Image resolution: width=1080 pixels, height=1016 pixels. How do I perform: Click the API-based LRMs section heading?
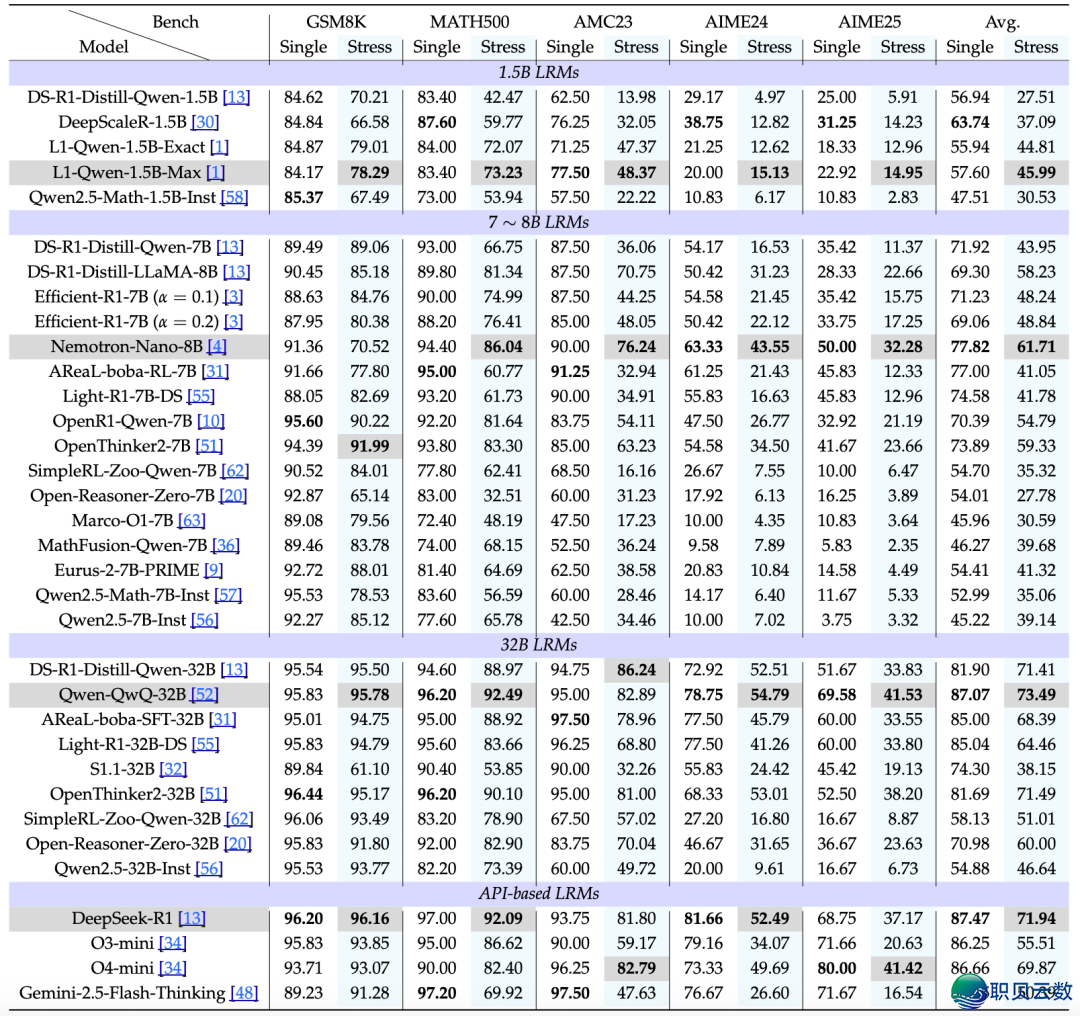539,893
